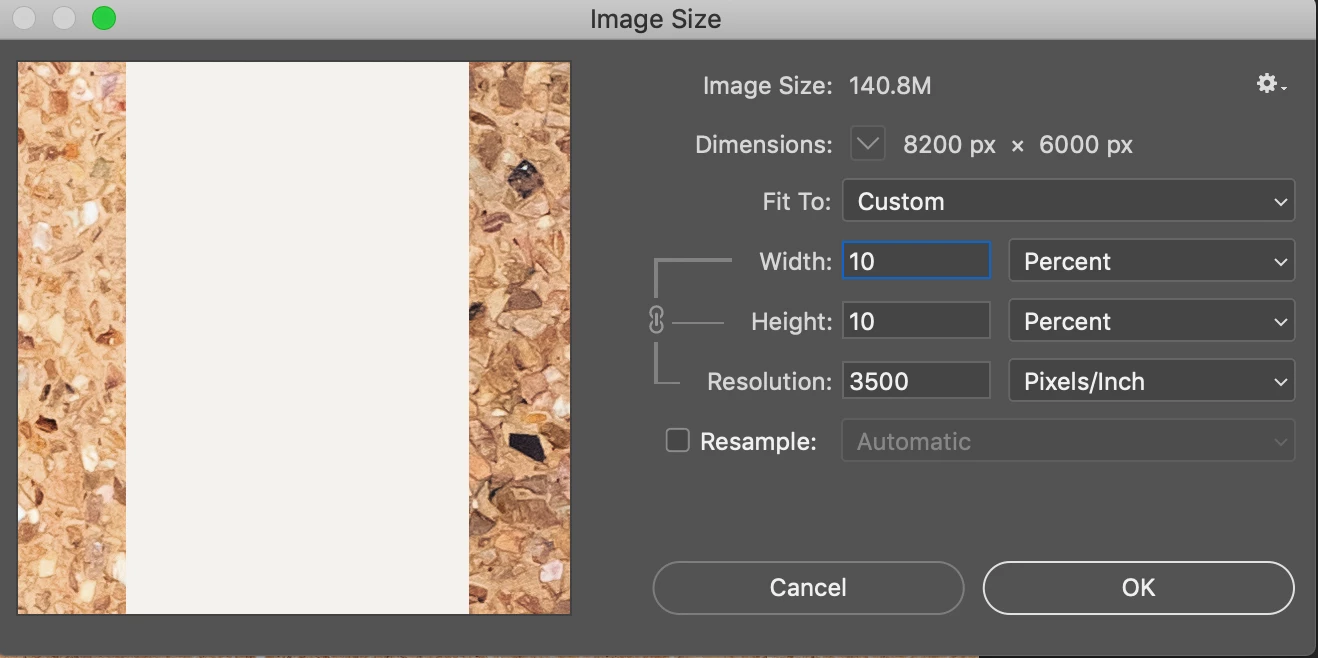The height and width of the screenshot is (658, 1318).
Task: Click the green zoom window button
Action: (x=103, y=18)
